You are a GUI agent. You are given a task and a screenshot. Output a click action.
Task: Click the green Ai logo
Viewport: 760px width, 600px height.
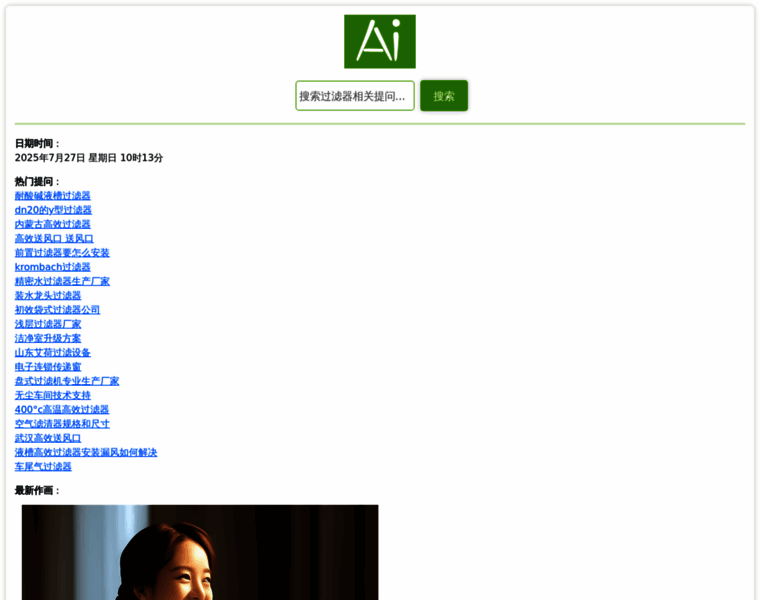[379, 41]
